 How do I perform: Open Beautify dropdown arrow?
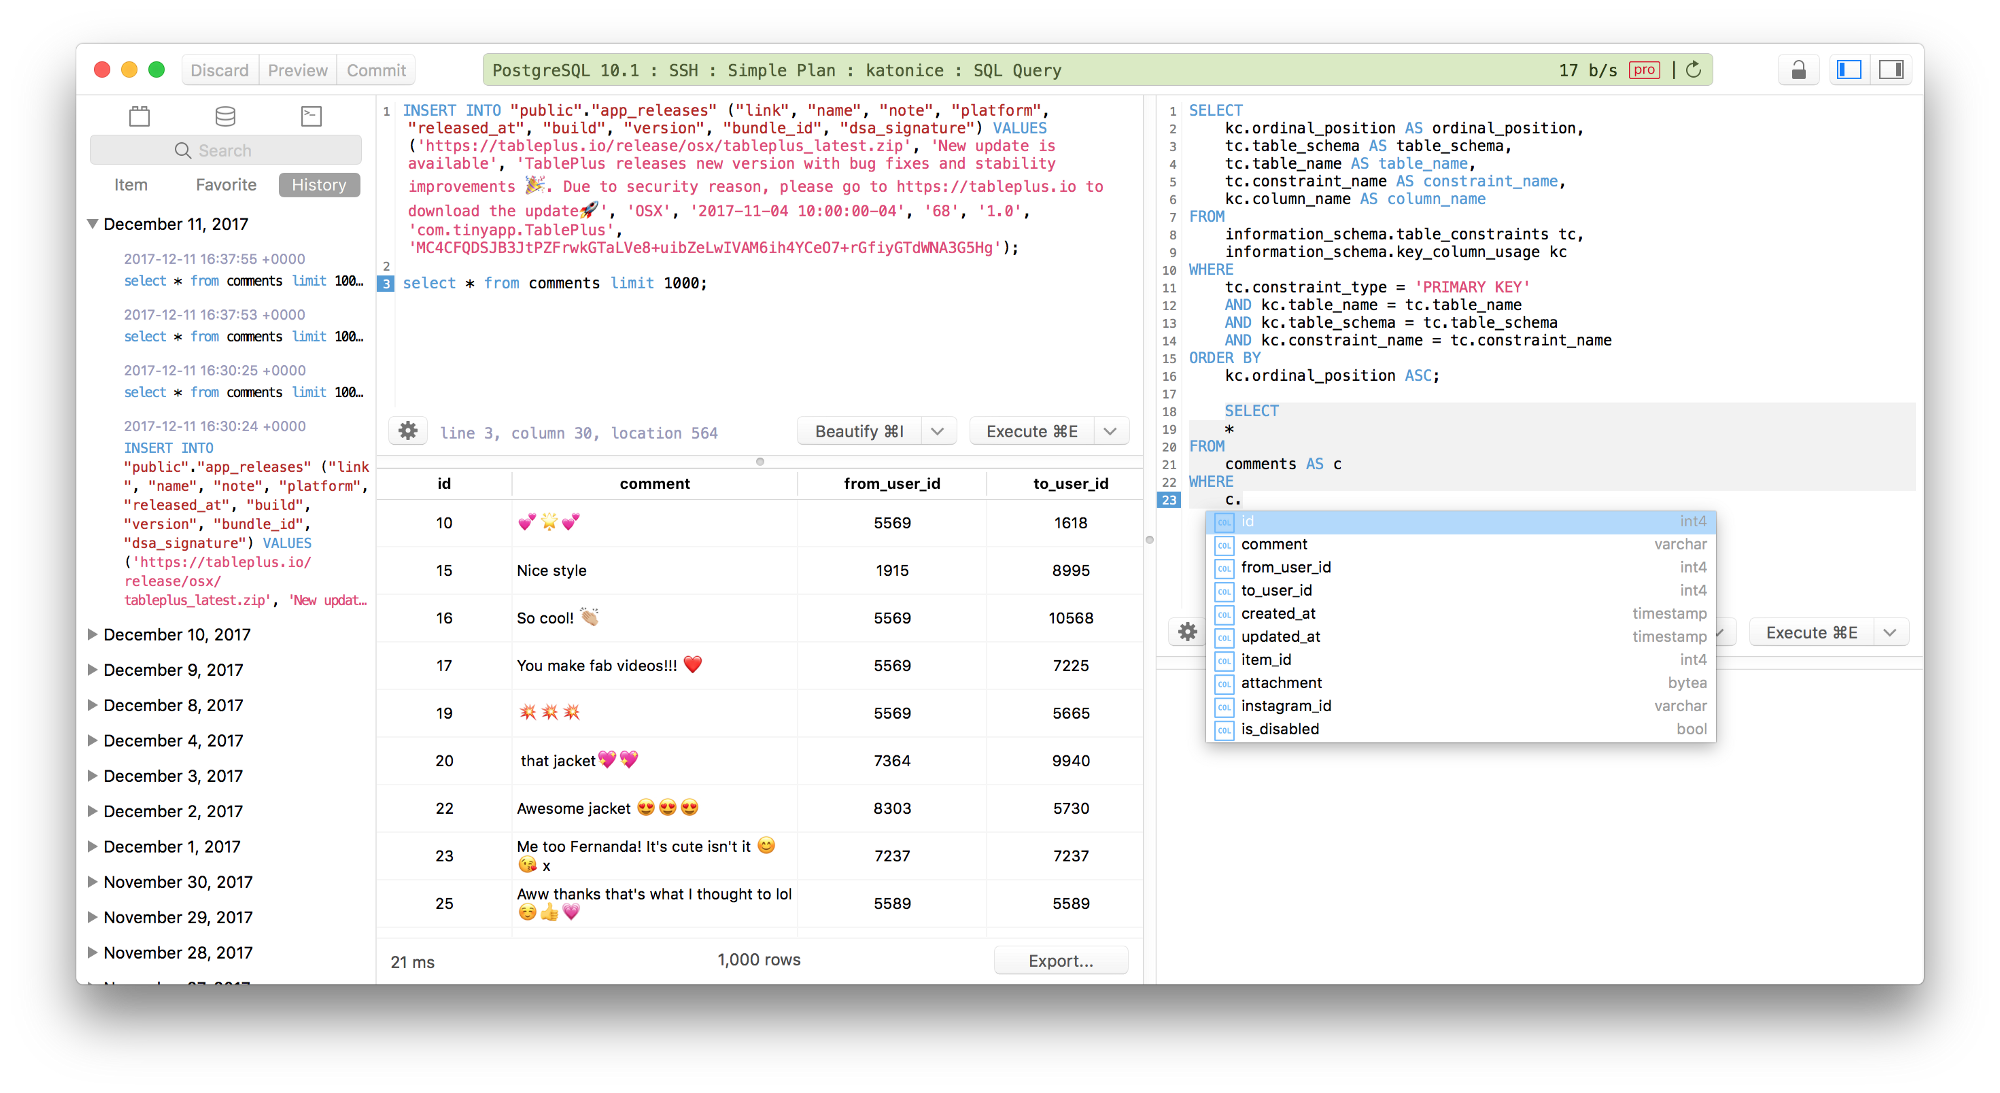click(938, 431)
